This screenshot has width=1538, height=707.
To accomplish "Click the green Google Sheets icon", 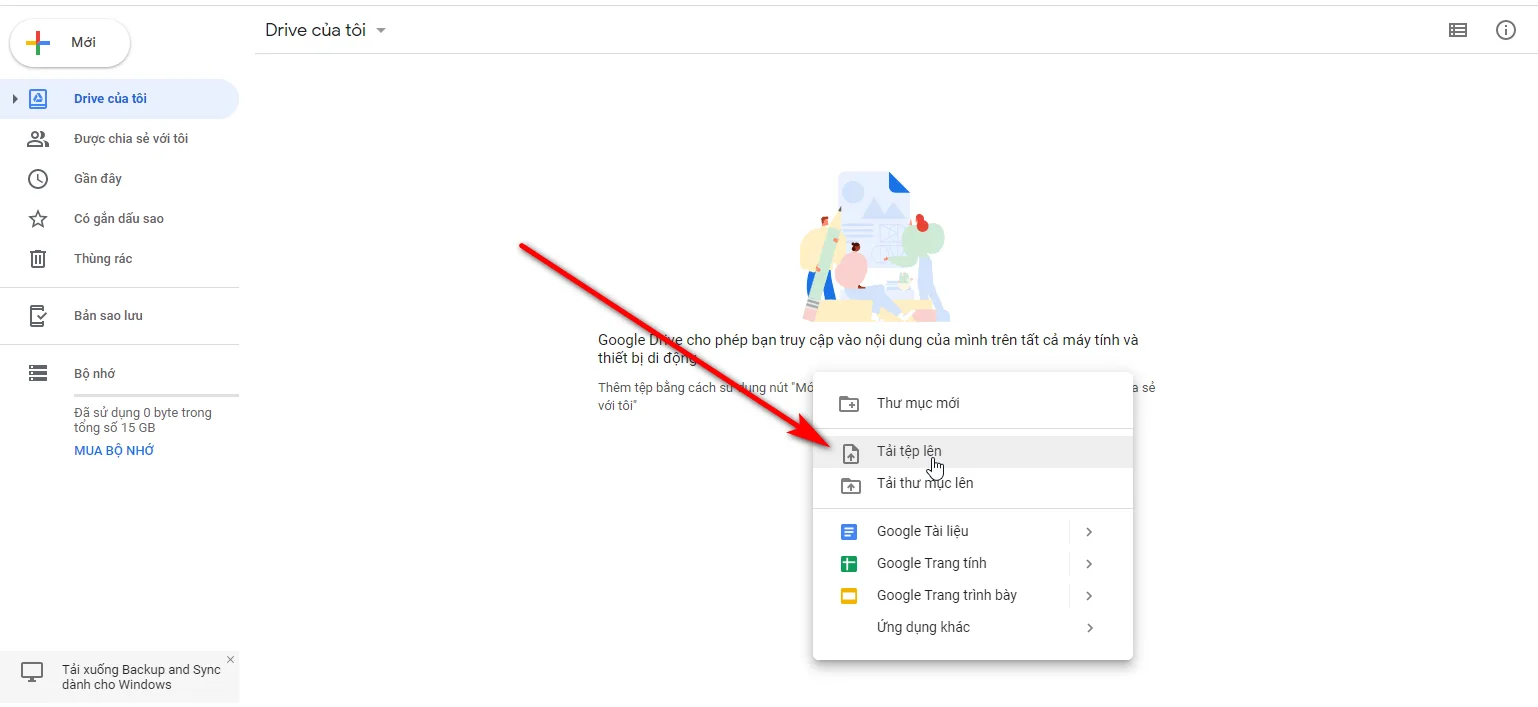I will coord(849,564).
